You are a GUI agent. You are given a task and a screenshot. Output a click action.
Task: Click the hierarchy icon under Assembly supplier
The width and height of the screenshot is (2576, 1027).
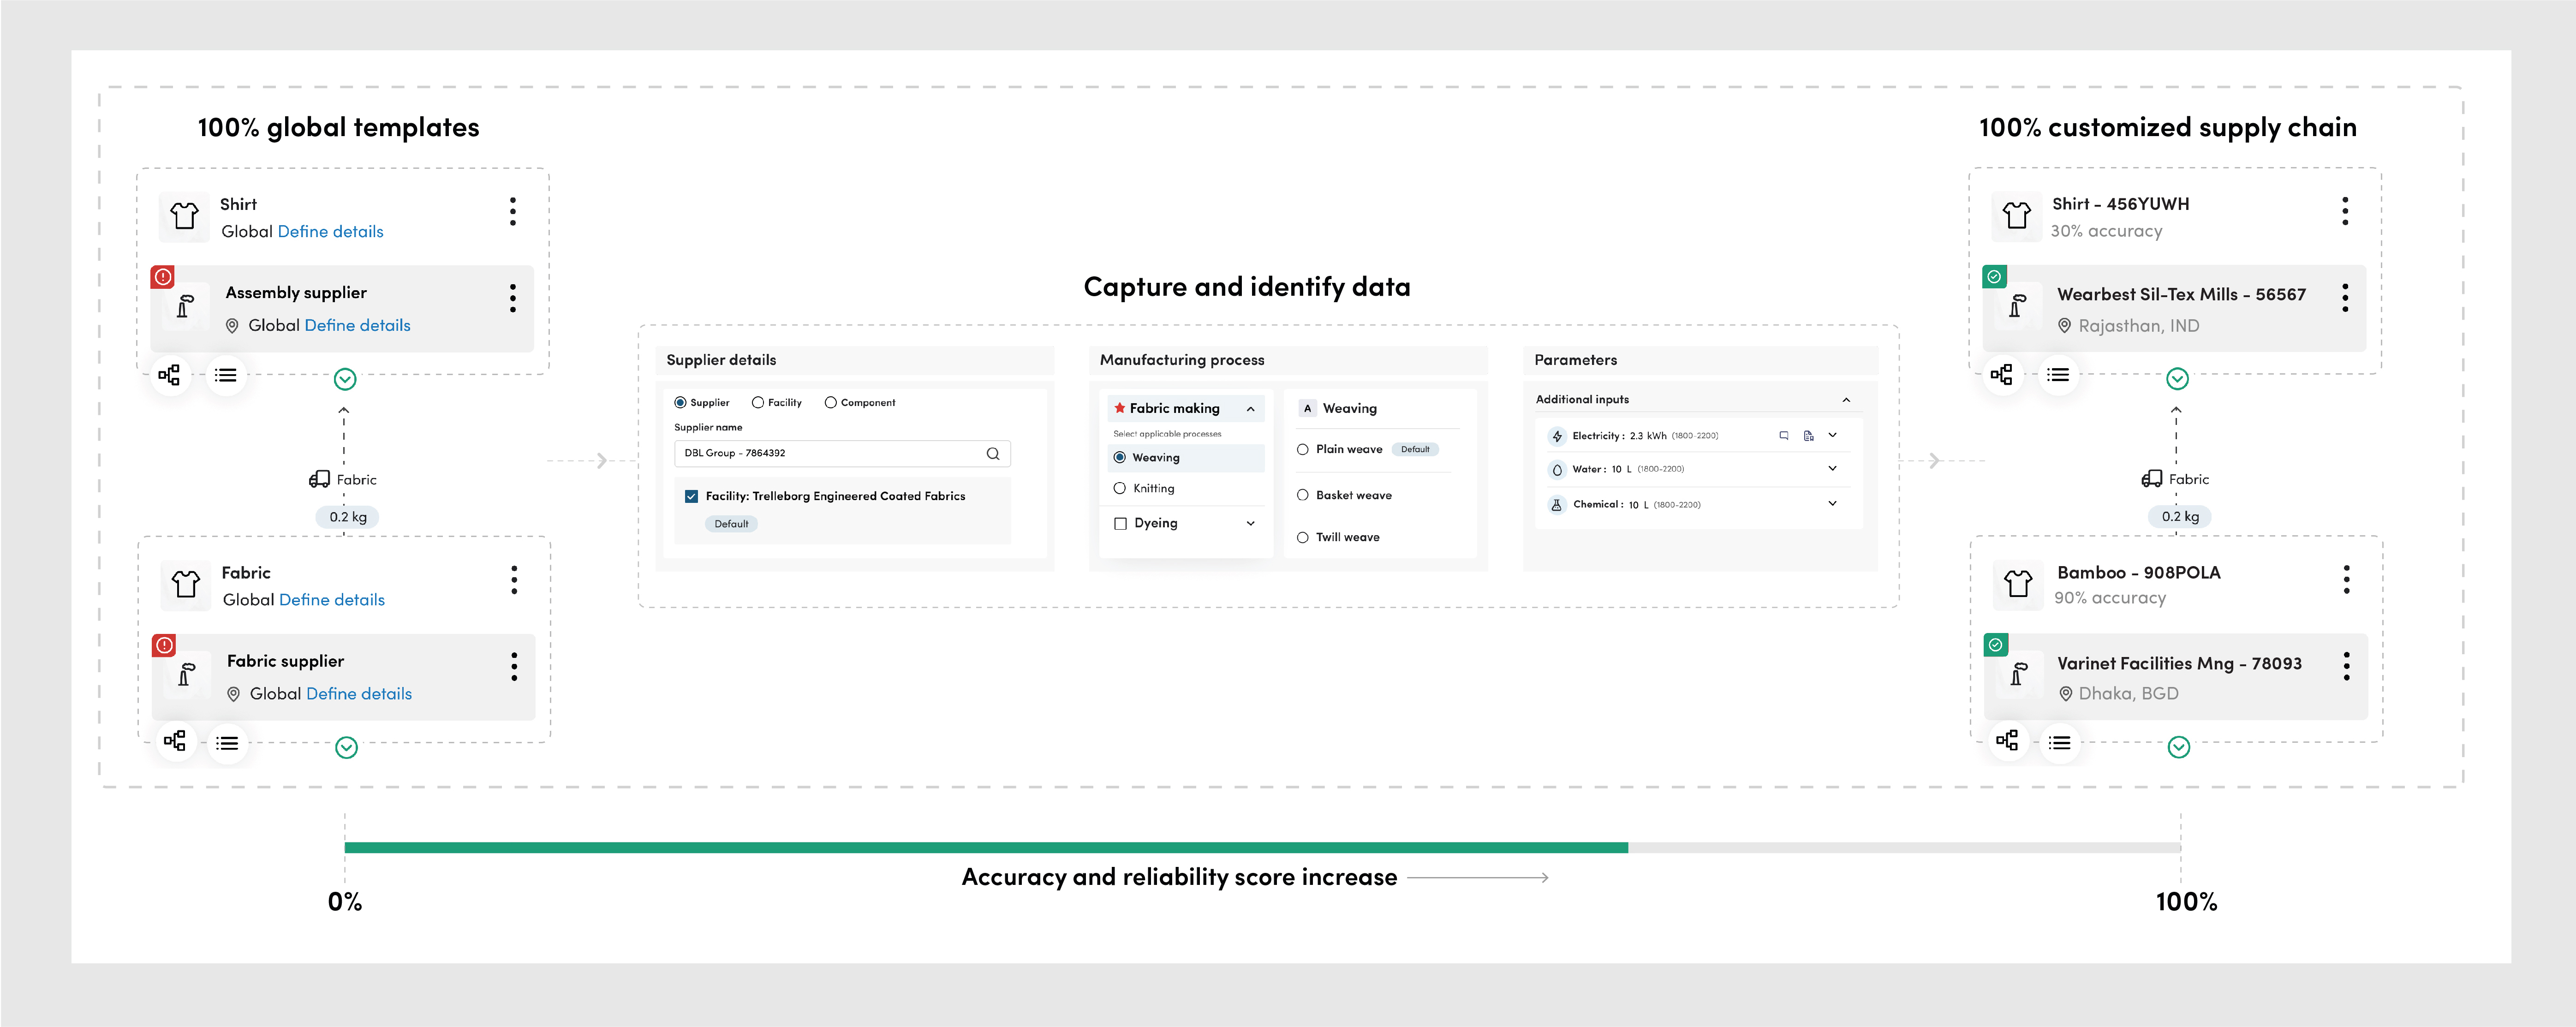pos(169,375)
